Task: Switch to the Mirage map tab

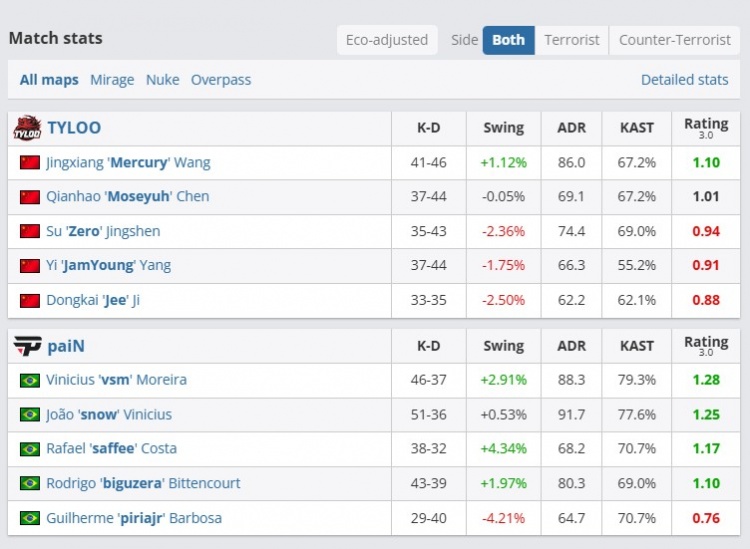Action: (x=112, y=80)
